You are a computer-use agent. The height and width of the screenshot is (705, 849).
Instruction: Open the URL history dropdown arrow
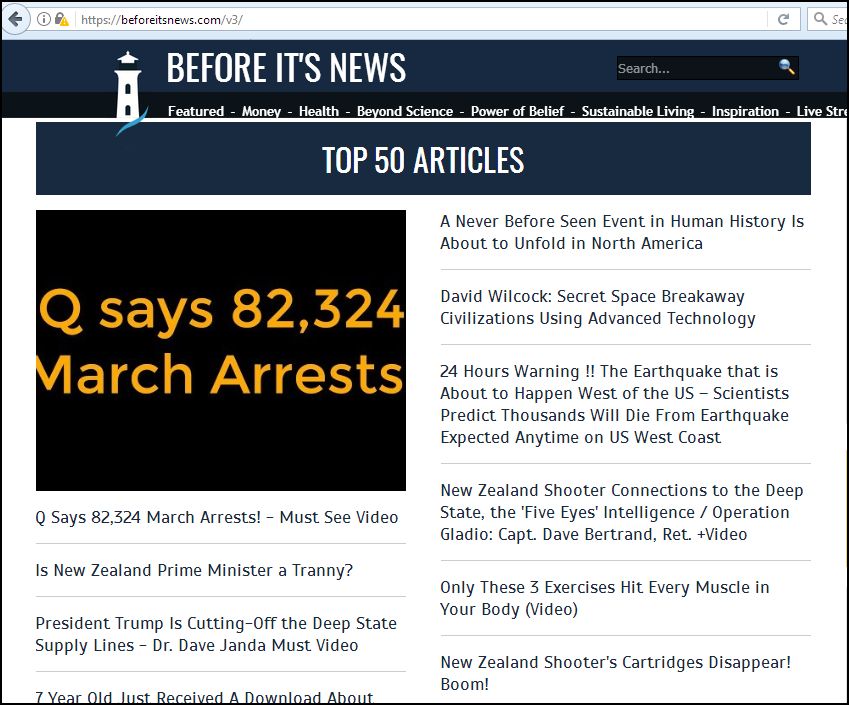click(755, 19)
